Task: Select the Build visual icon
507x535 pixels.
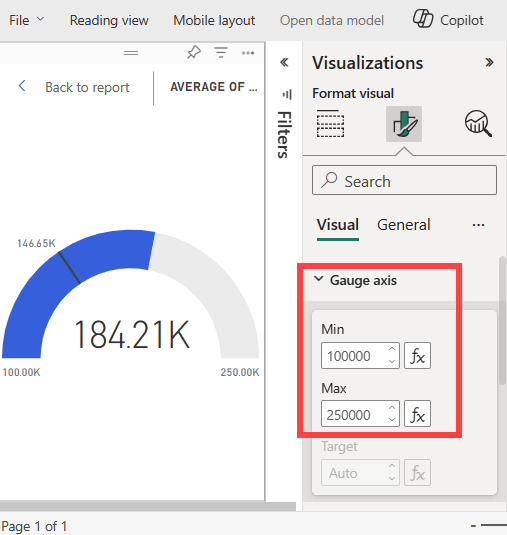Action: click(330, 124)
